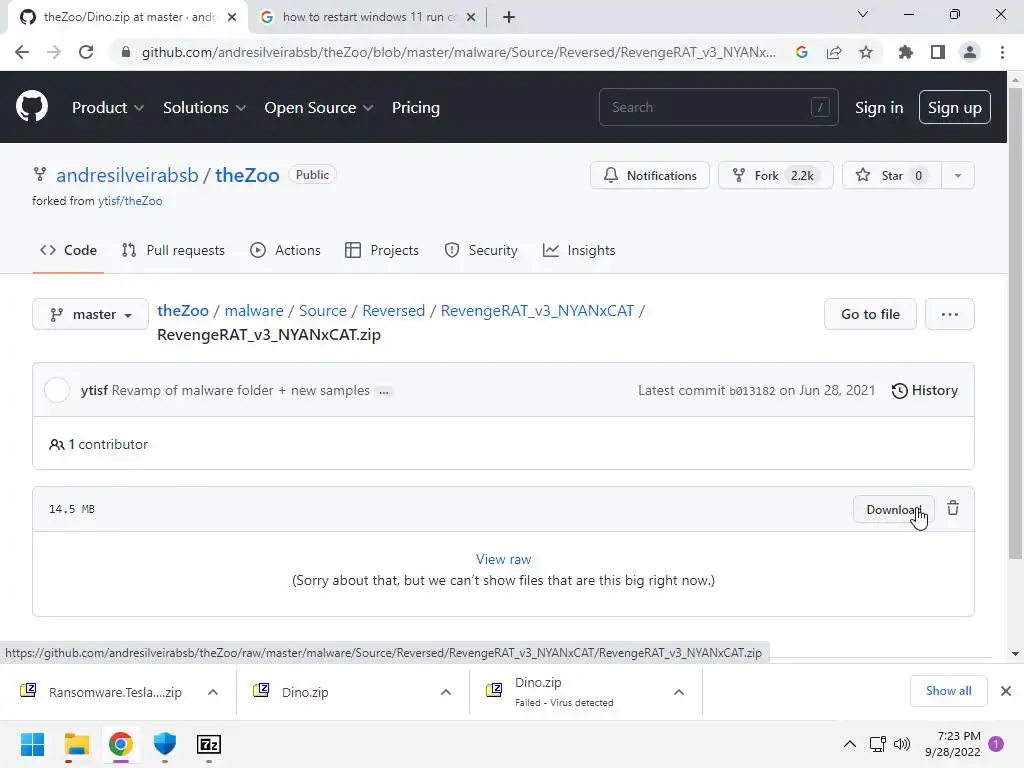Click the GitHub search field

718,107
